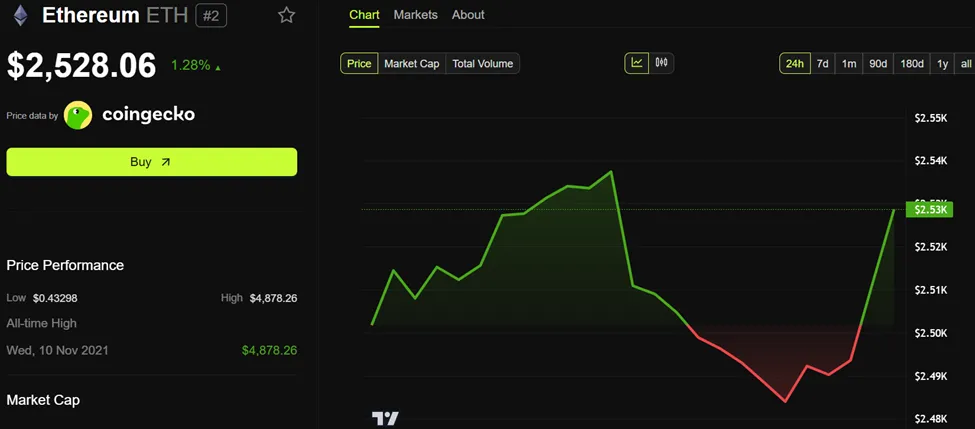Open the coingecko data provider link
The height and width of the screenshot is (429, 975).
[148, 115]
